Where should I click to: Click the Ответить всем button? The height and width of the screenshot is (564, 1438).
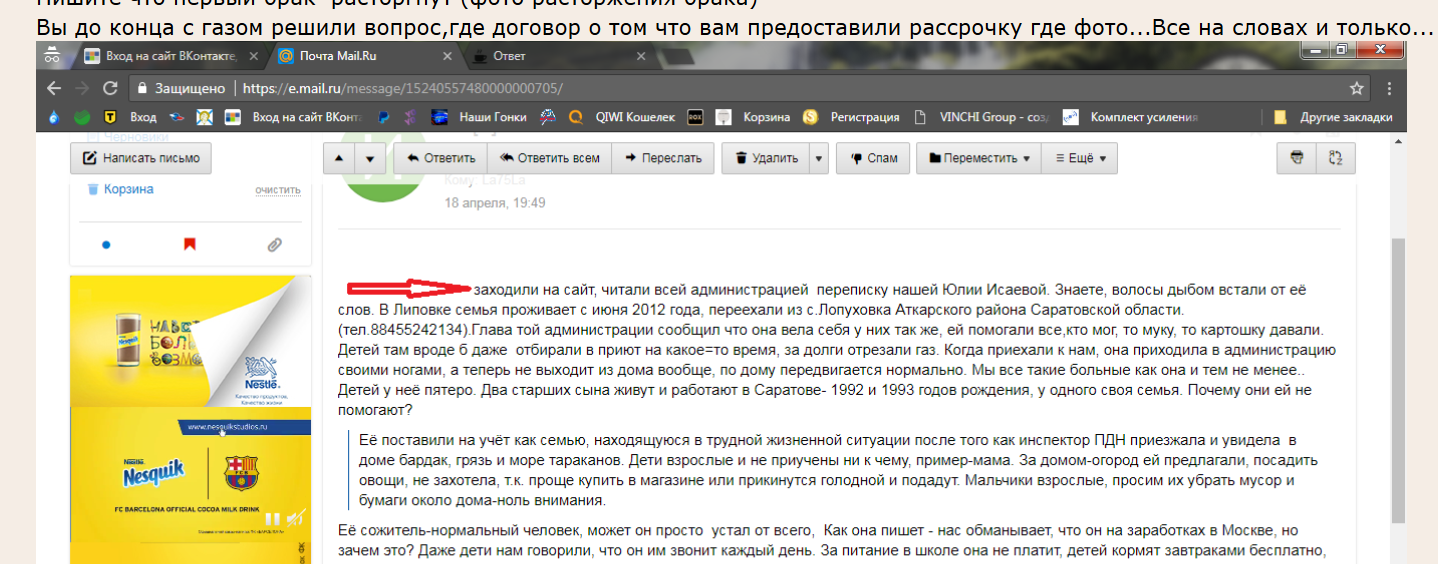[x=550, y=158]
